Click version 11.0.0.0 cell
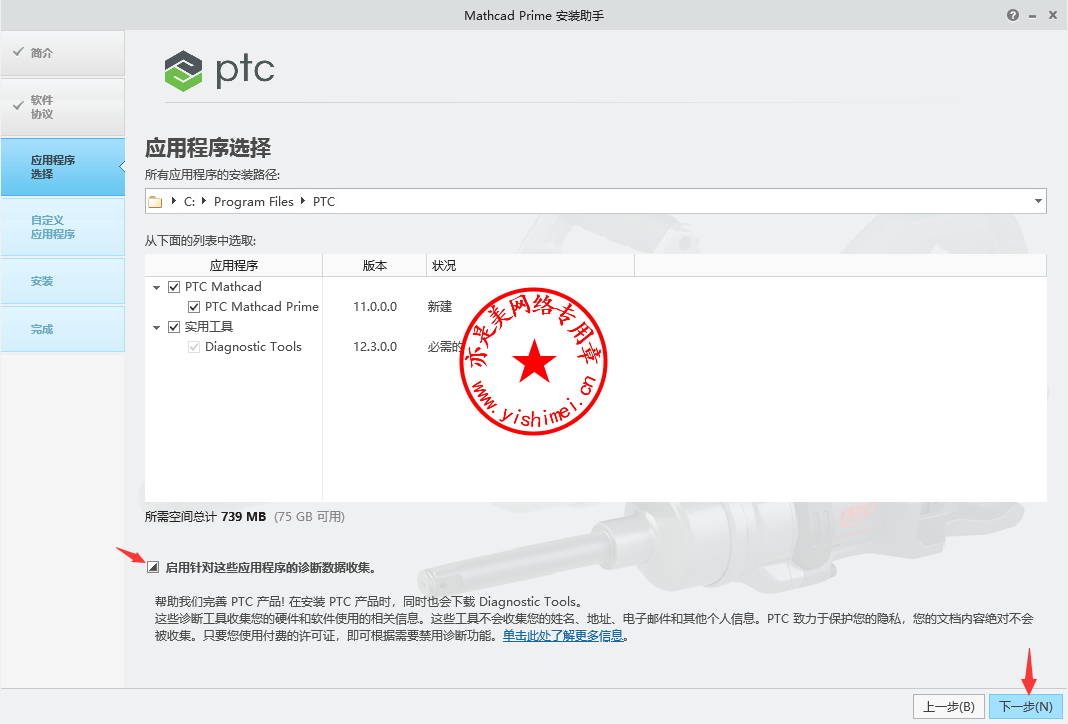Image resolution: width=1068 pixels, height=724 pixels. 375,306
